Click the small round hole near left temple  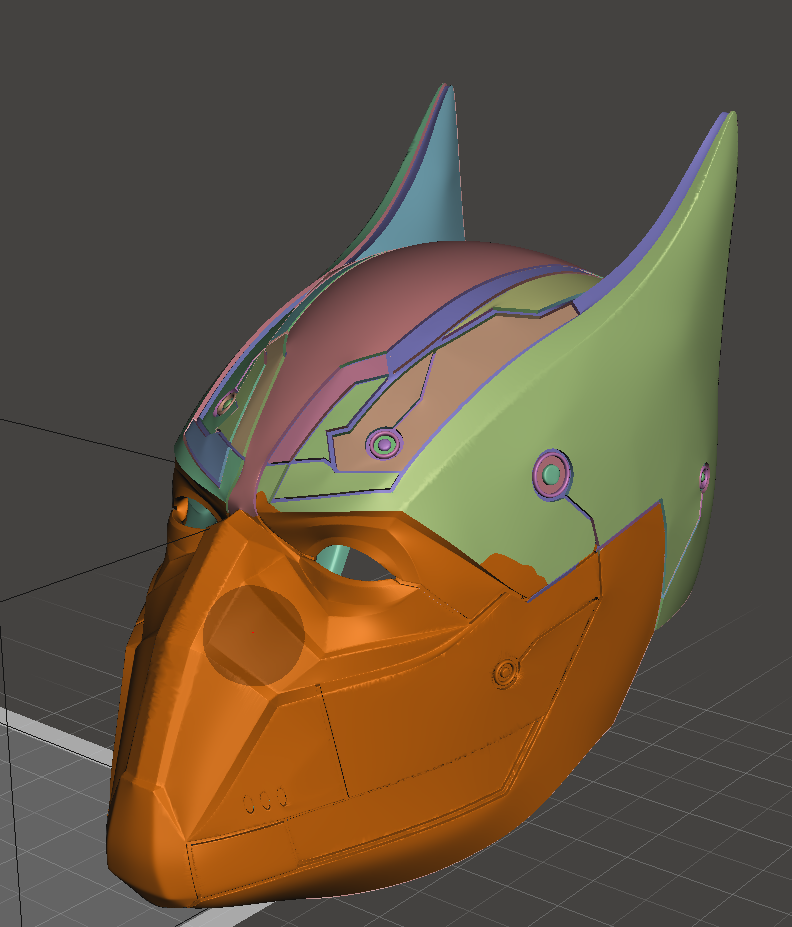pyautogui.click(x=183, y=508)
